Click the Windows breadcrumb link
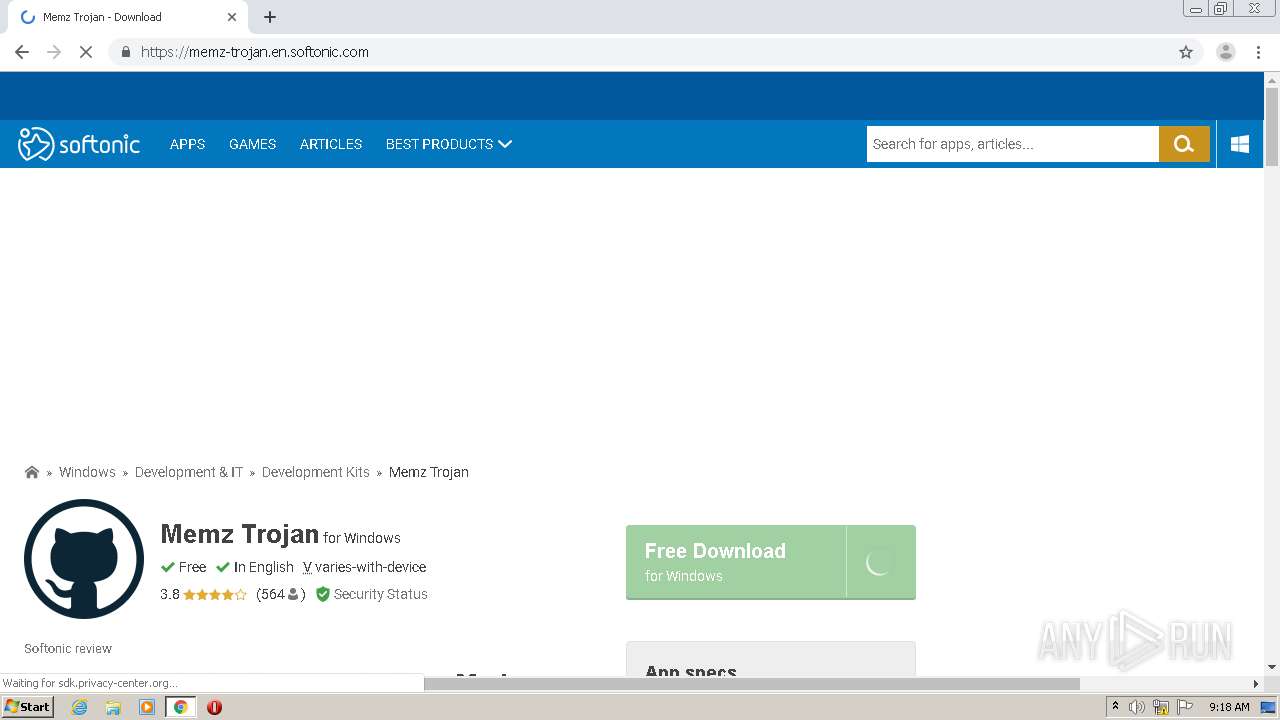The image size is (1280, 720). coord(87,472)
